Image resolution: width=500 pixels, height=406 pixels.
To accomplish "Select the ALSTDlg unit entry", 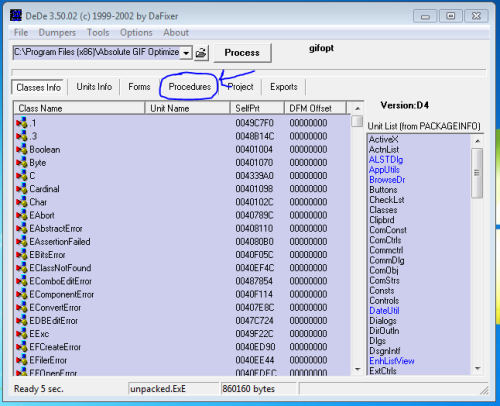I will coord(386,160).
